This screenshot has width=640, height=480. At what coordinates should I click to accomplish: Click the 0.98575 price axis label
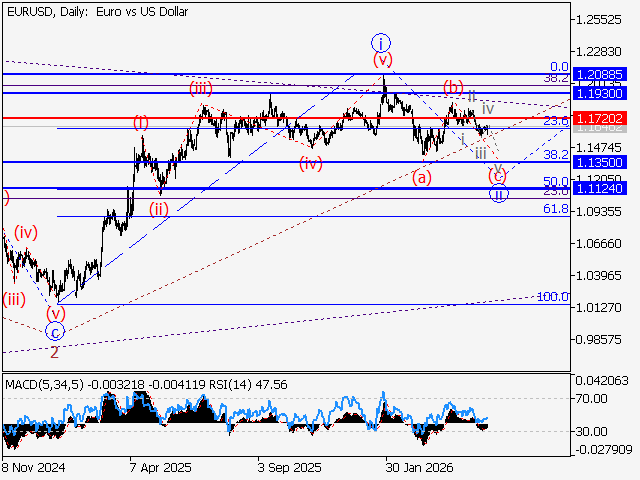click(x=598, y=340)
